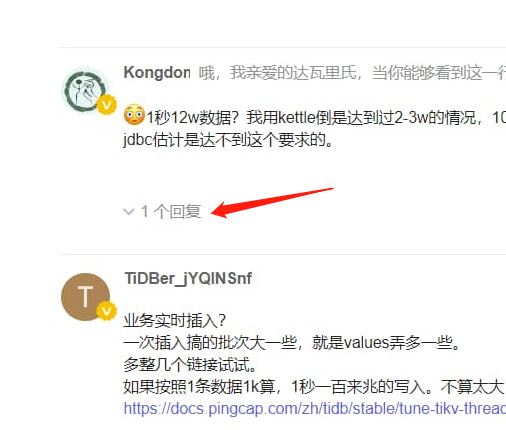The height and width of the screenshot is (430, 506).
Task: Expand replies with the chevron beside 1 个回复
Action: click(128, 212)
